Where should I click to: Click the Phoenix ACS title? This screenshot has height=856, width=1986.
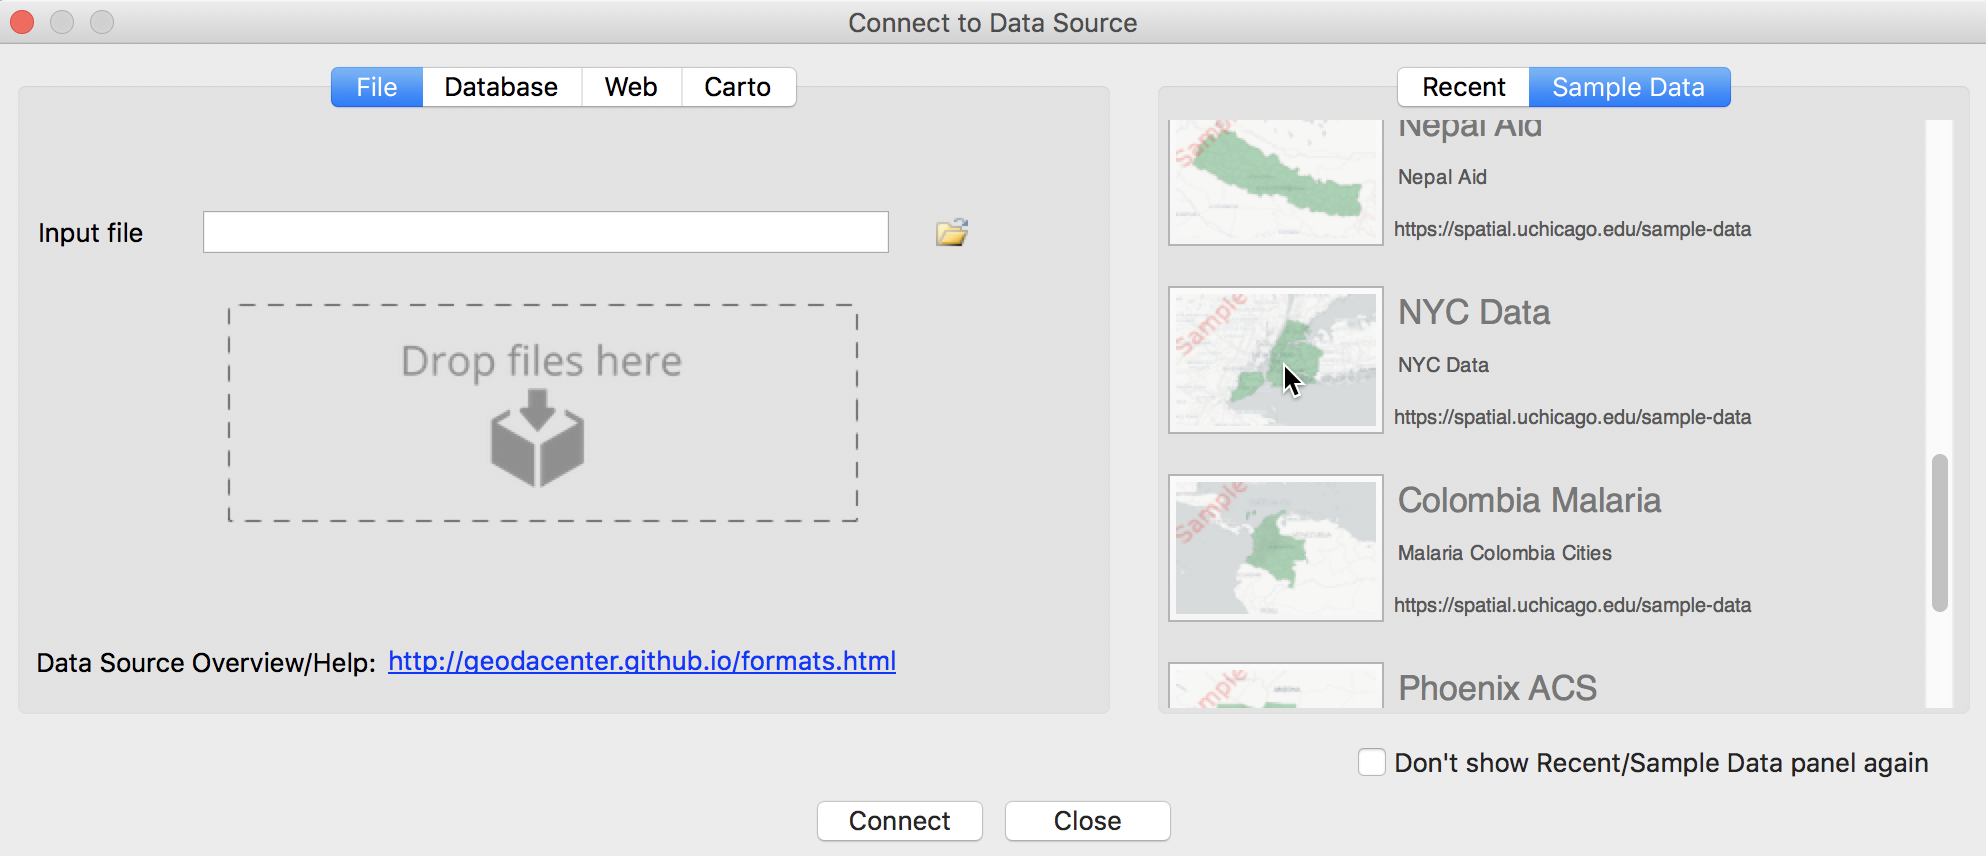(x=1497, y=688)
